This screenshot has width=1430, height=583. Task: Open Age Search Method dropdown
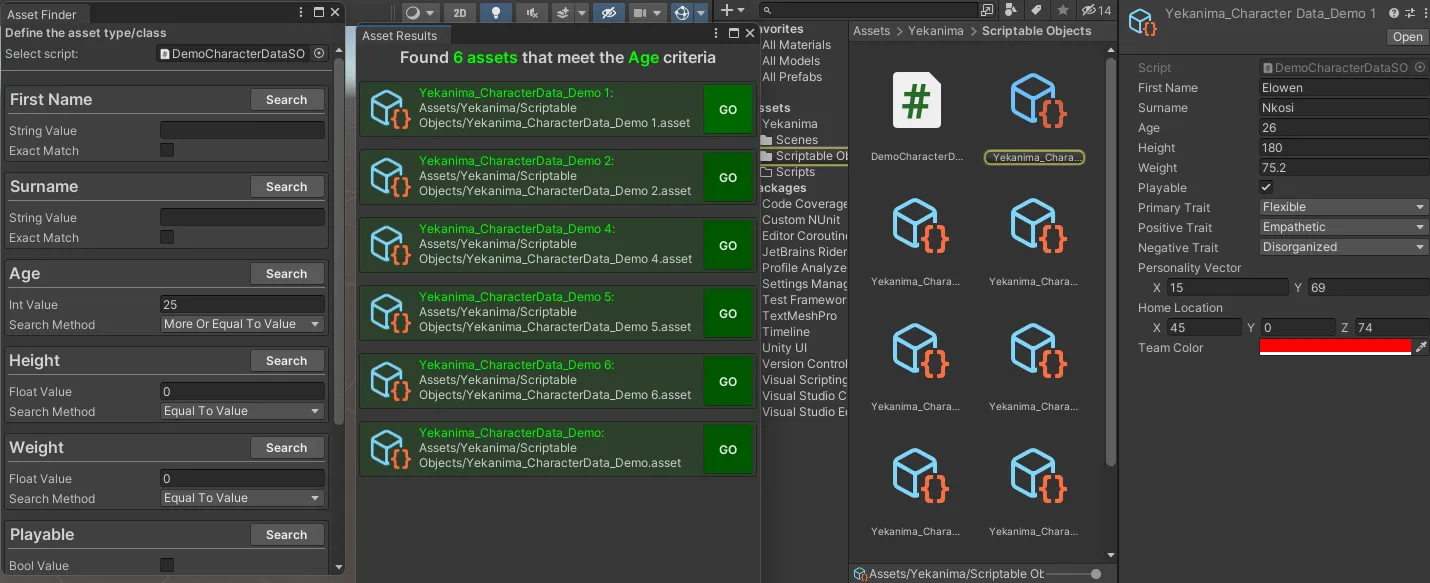(x=243, y=324)
